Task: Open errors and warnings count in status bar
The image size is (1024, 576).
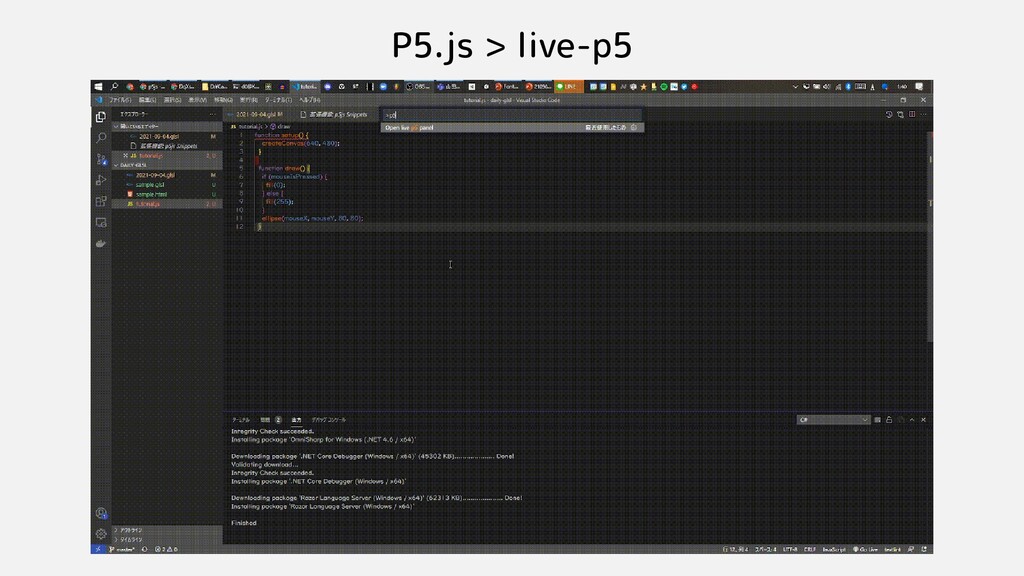Action: coord(166,549)
